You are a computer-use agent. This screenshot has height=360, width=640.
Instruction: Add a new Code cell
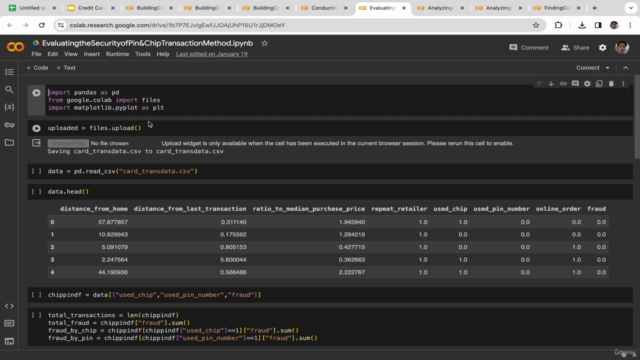pyautogui.click(x=37, y=68)
